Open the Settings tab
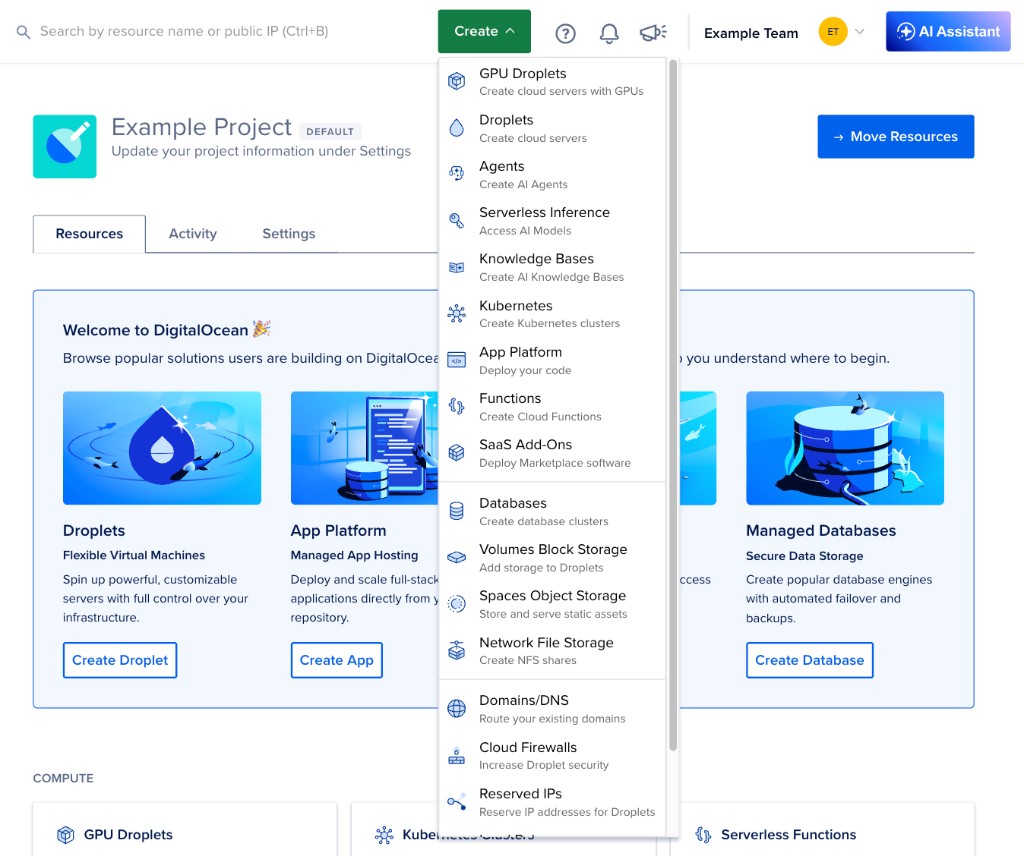This screenshot has height=856, width=1024. point(288,234)
